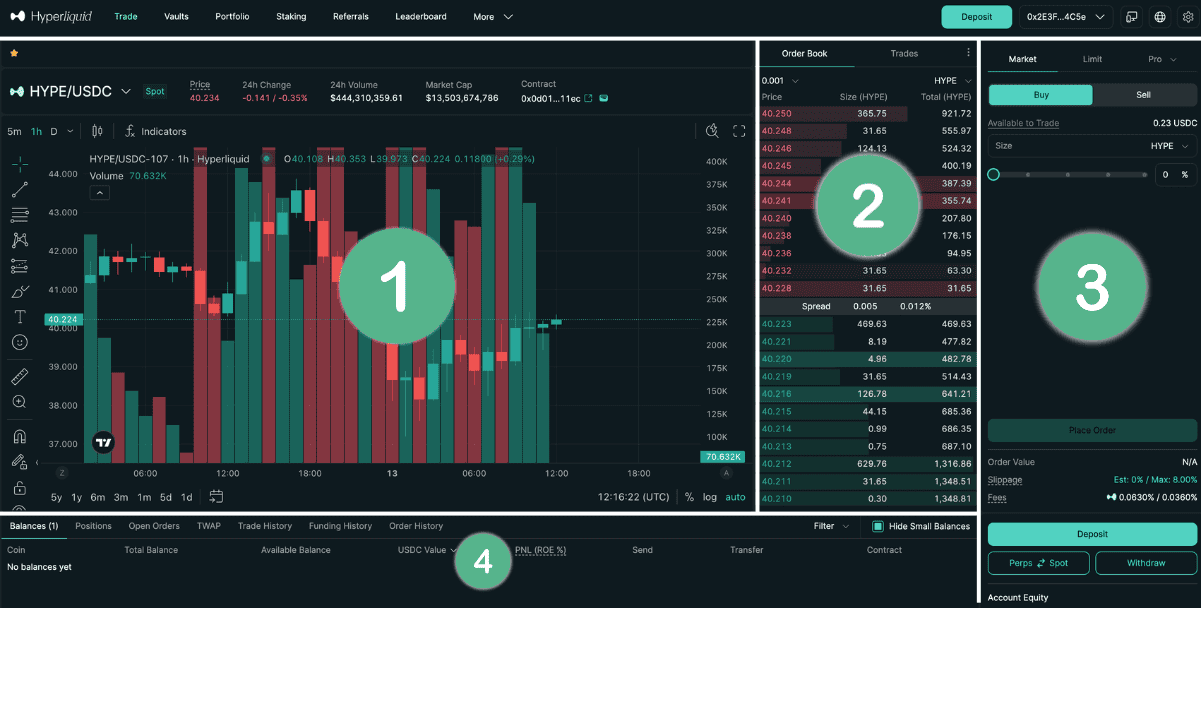Expand the HYPE/USDC pair selector
Screen dimensions: 1201x720
coord(126,91)
